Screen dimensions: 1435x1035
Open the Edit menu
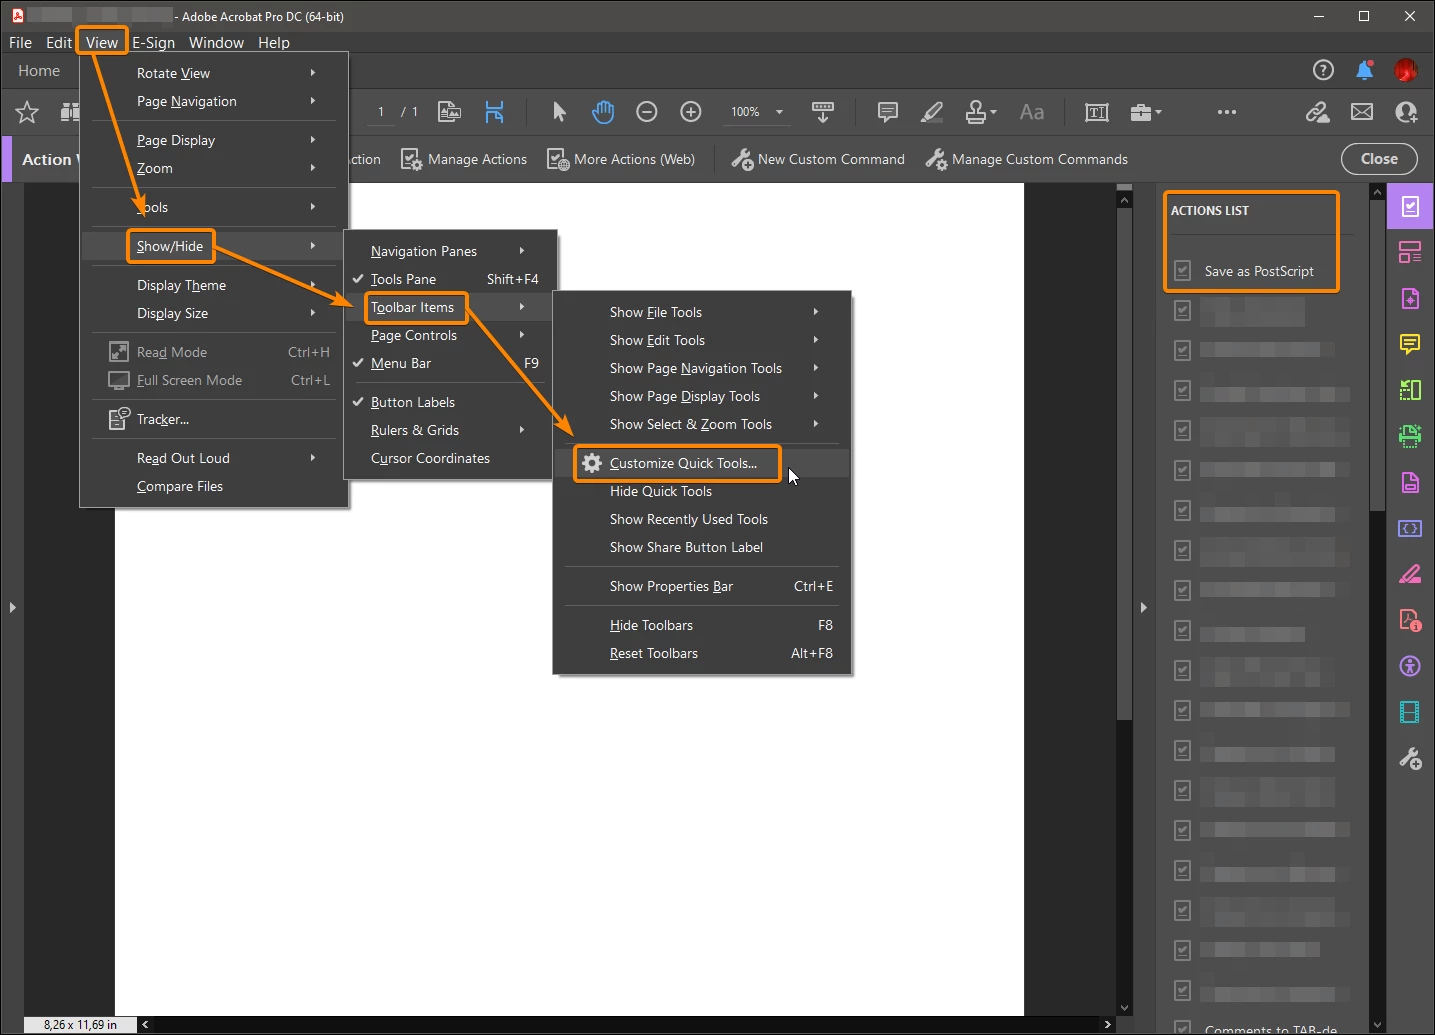pyautogui.click(x=58, y=42)
